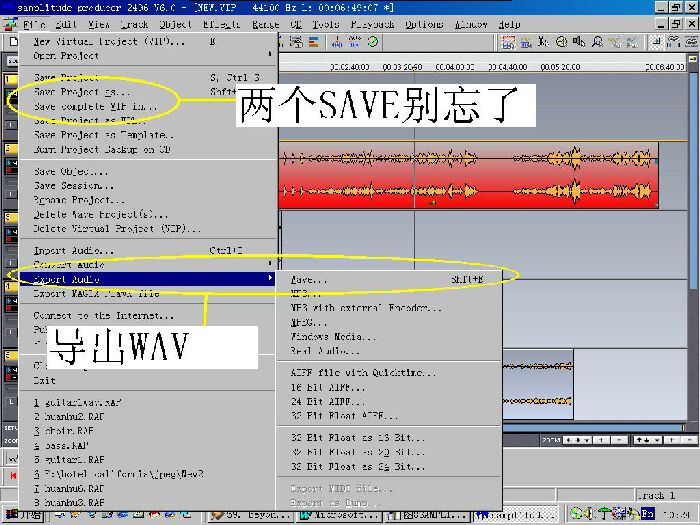Select the wrench-and-pointer mouse mode icon
Screen dimensions: 700x525
point(543,42)
